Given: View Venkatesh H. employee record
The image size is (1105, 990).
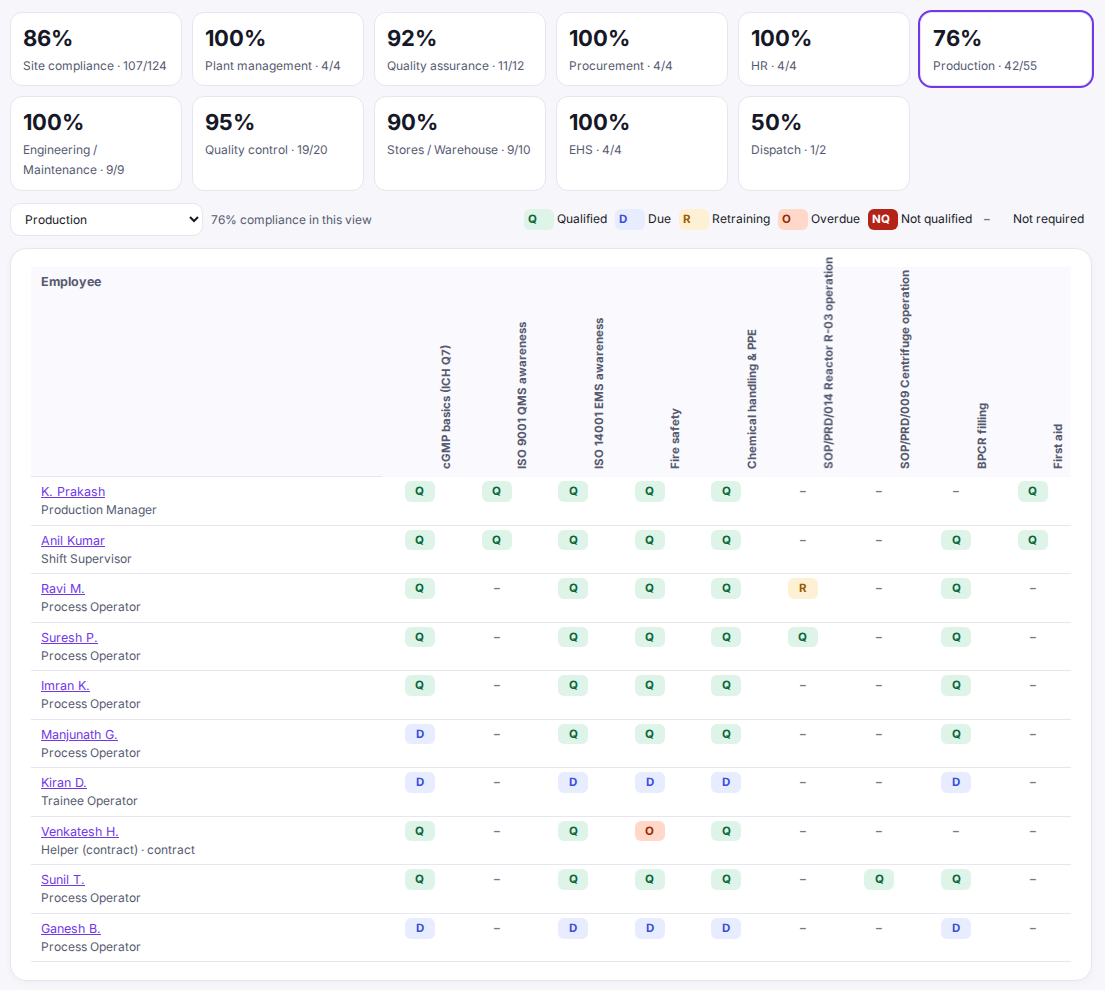Looking at the screenshot, I should [x=80, y=831].
